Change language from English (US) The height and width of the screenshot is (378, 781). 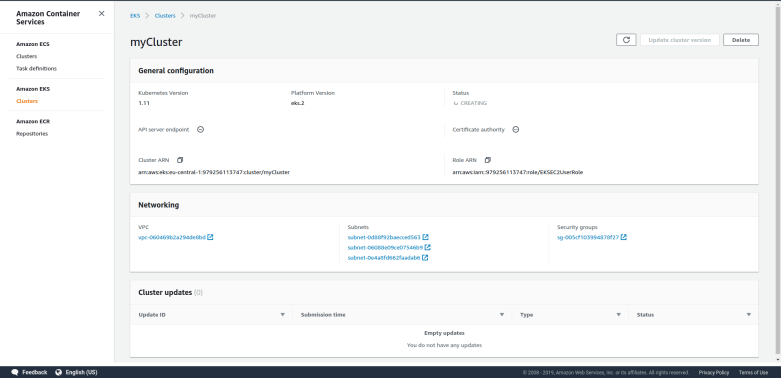coord(81,372)
